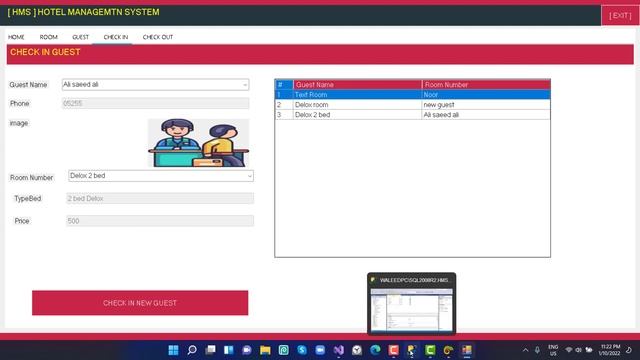
Task: Open the Widgets panel icon
Action: (x=229, y=350)
